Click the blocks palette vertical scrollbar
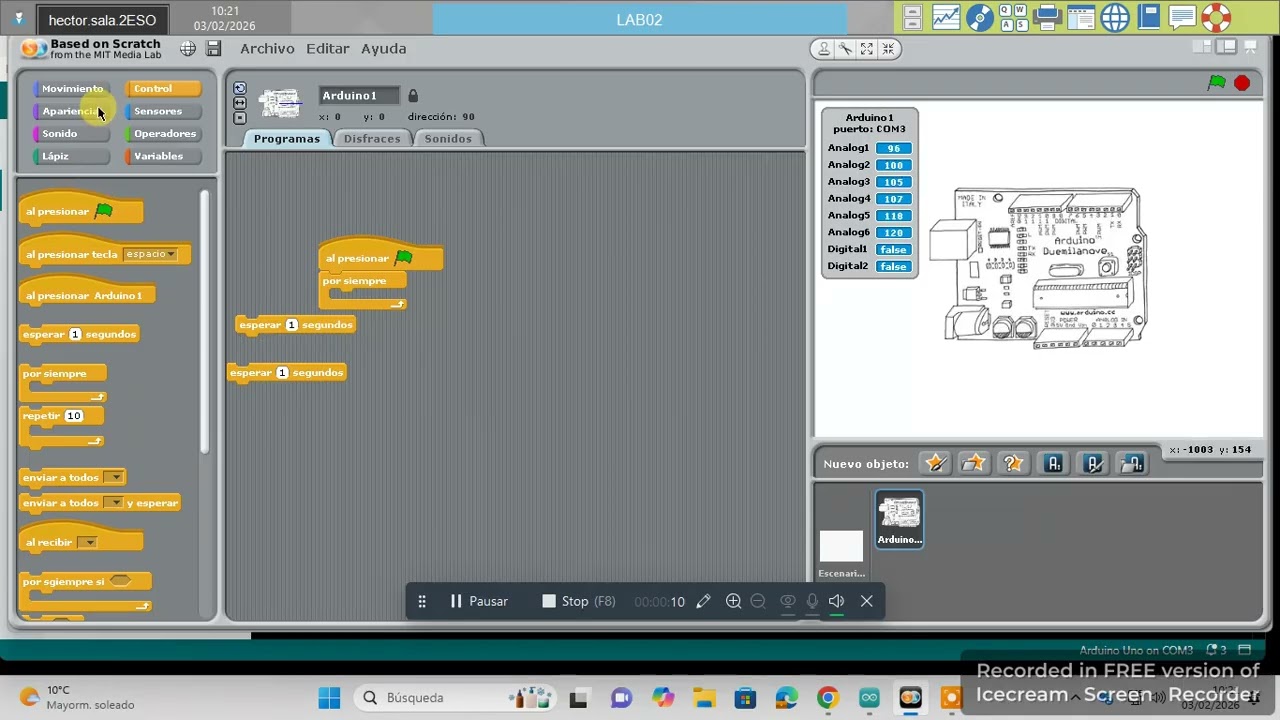The image size is (1280, 720). [x=204, y=320]
